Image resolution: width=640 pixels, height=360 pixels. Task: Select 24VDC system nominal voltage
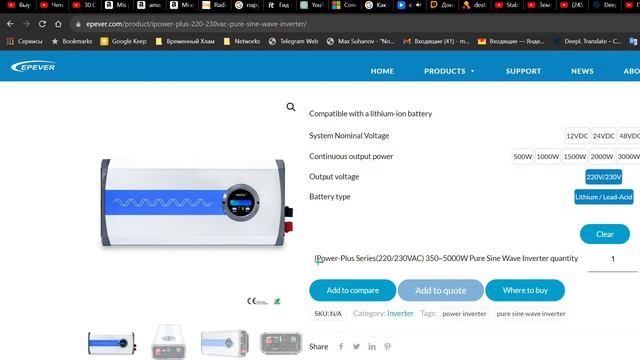(603, 136)
